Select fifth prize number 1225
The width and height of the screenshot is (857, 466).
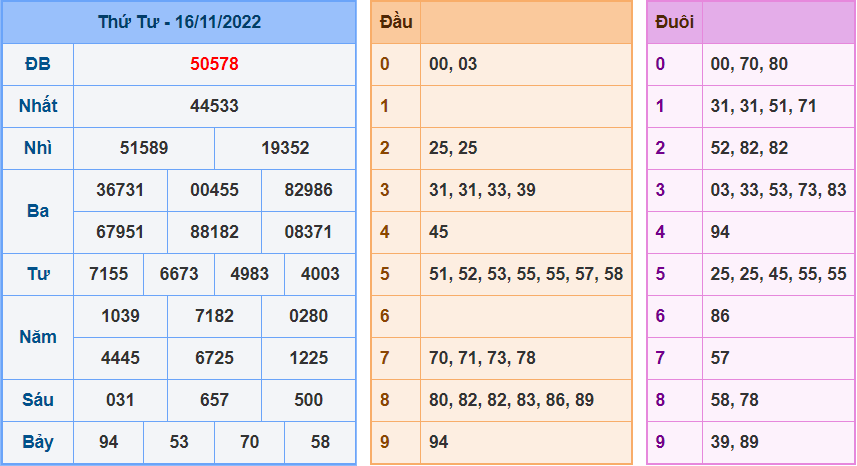(x=308, y=358)
